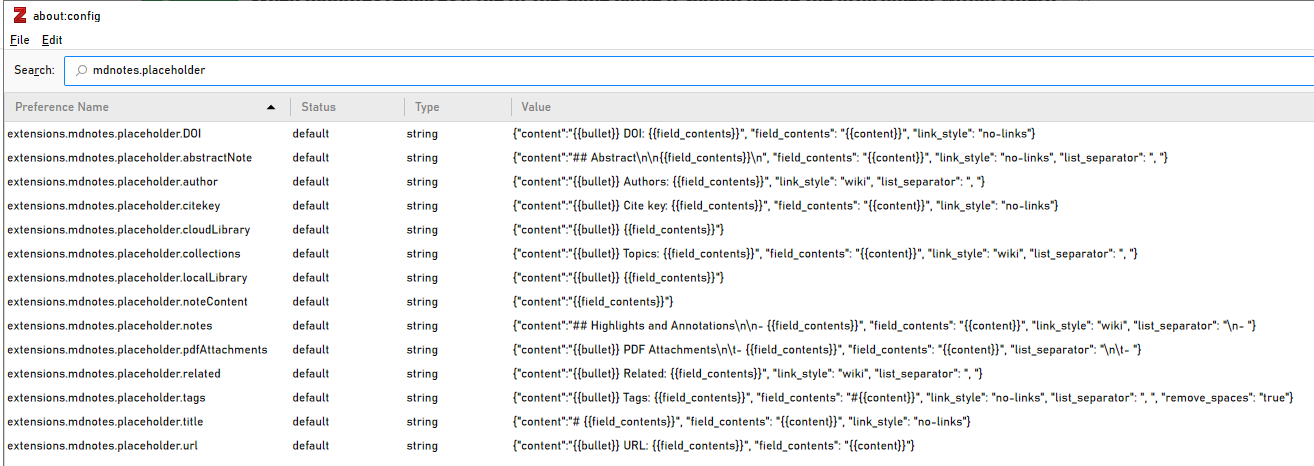Open the File menu
Screen dimensions: 1314x466
click(20, 40)
